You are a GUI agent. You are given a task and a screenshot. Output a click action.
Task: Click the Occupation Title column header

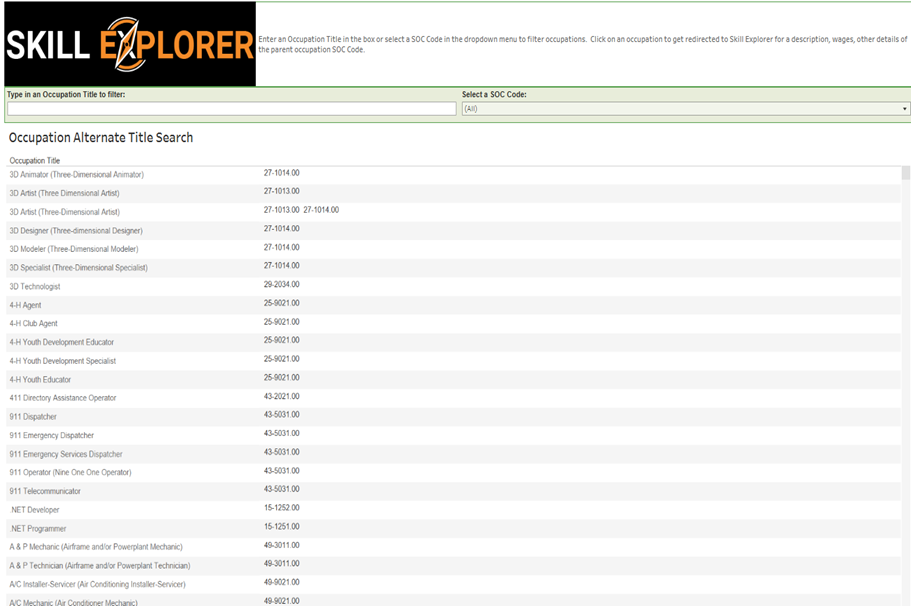click(x=35, y=160)
